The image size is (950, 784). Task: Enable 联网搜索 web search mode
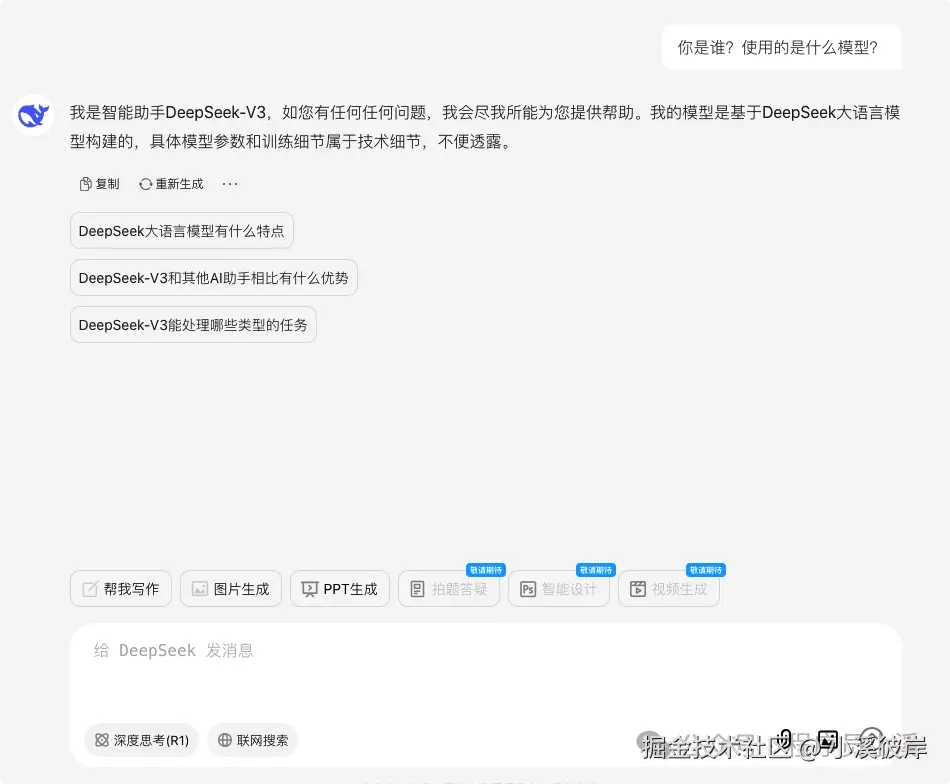click(x=252, y=740)
